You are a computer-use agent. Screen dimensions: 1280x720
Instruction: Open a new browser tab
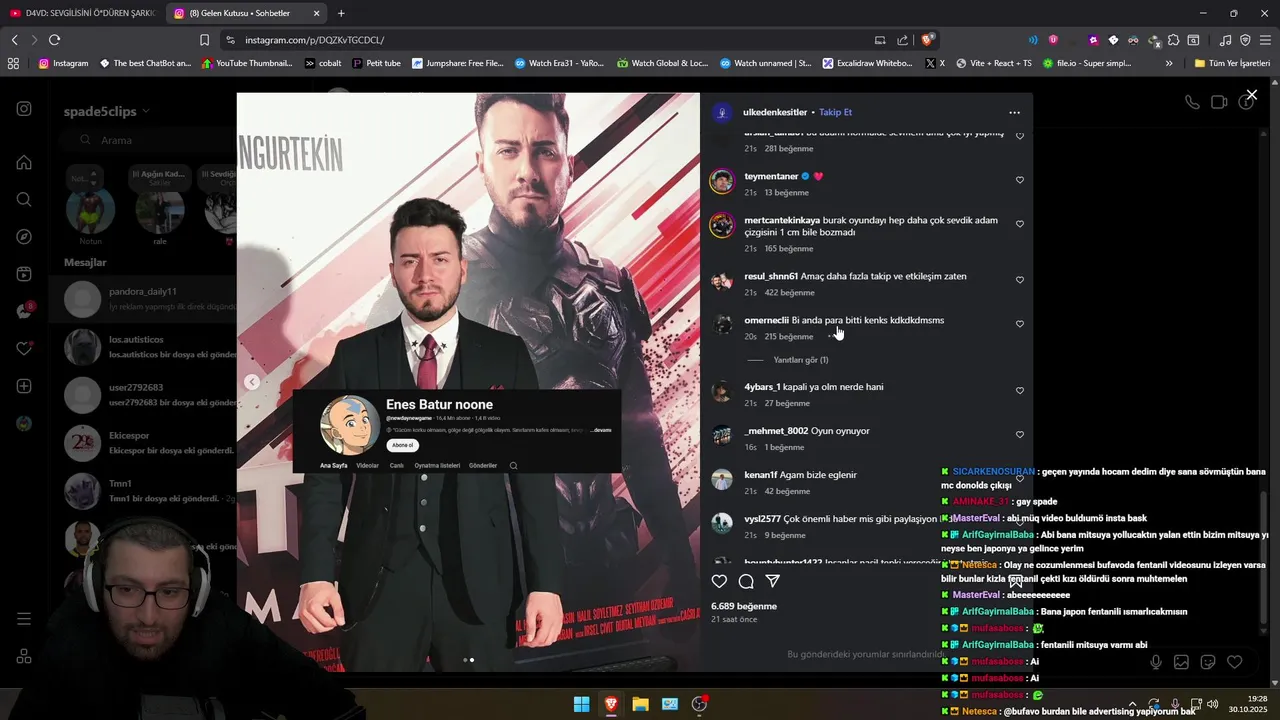tap(341, 13)
